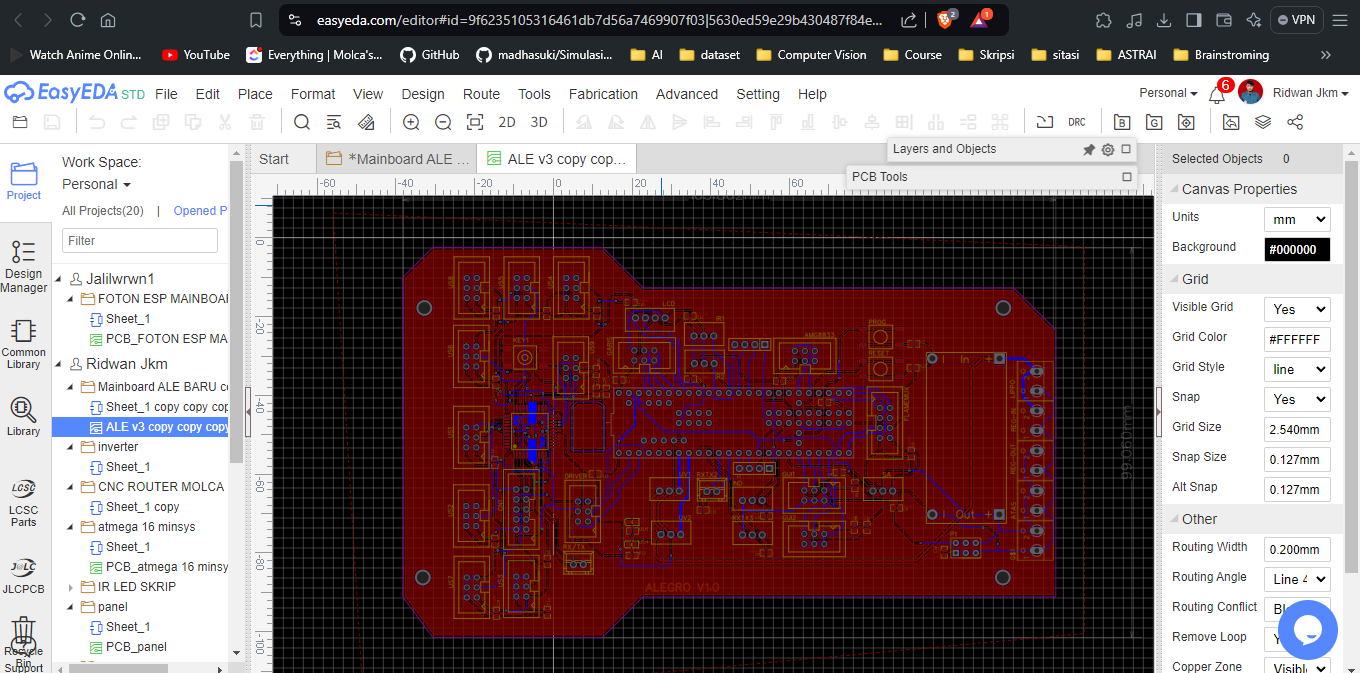
Task: Open Layers and Objects settings gear
Action: point(1108,149)
